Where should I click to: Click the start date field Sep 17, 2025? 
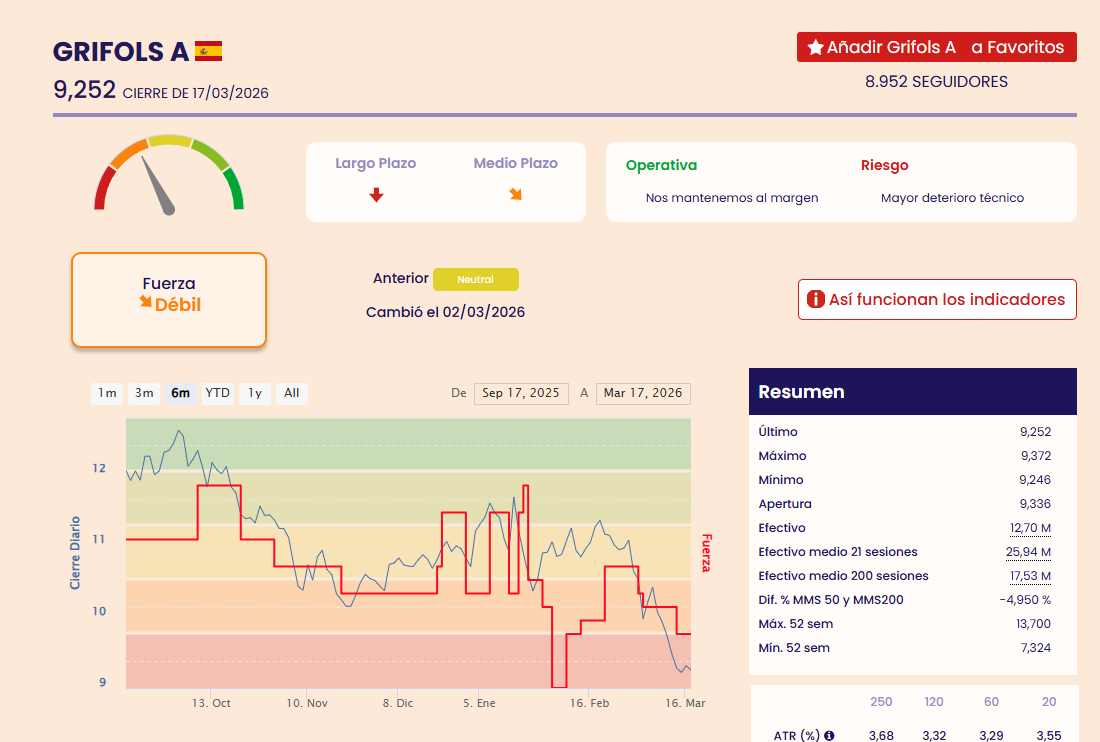(x=521, y=393)
